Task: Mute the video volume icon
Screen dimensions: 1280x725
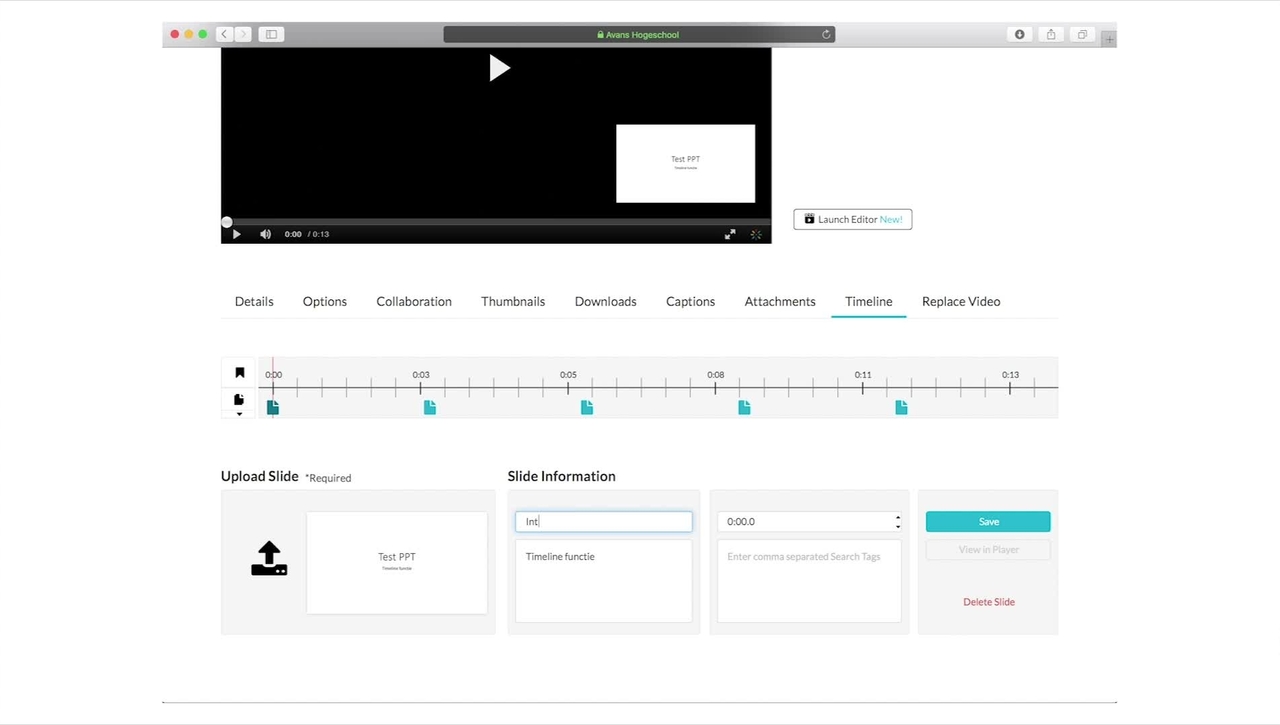Action: tap(265, 234)
